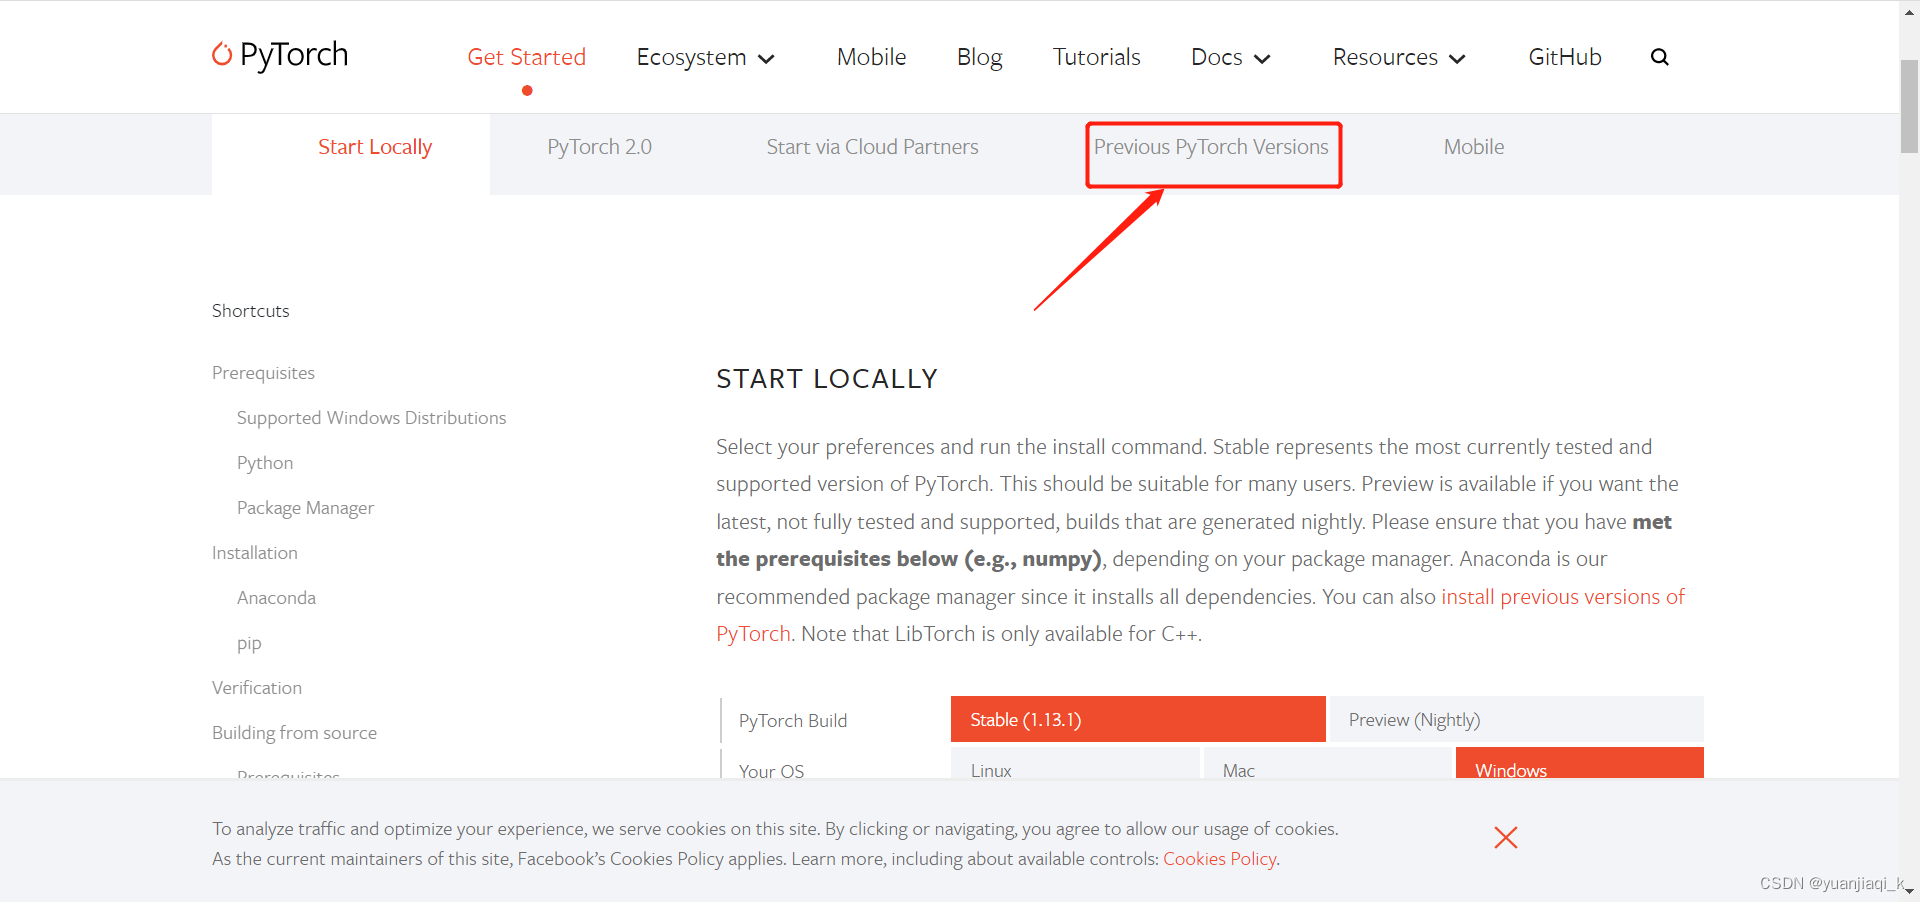The height and width of the screenshot is (902, 1920).
Task: Click the page vertical scrollbar thumb
Action: [1910, 107]
